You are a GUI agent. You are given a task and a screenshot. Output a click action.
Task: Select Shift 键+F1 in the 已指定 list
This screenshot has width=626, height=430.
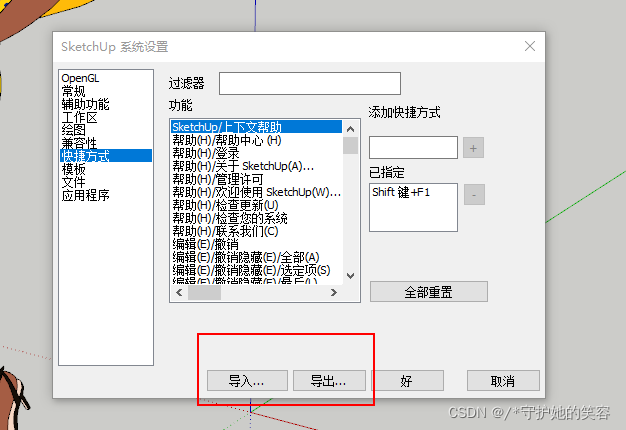pyautogui.click(x=401, y=192)
